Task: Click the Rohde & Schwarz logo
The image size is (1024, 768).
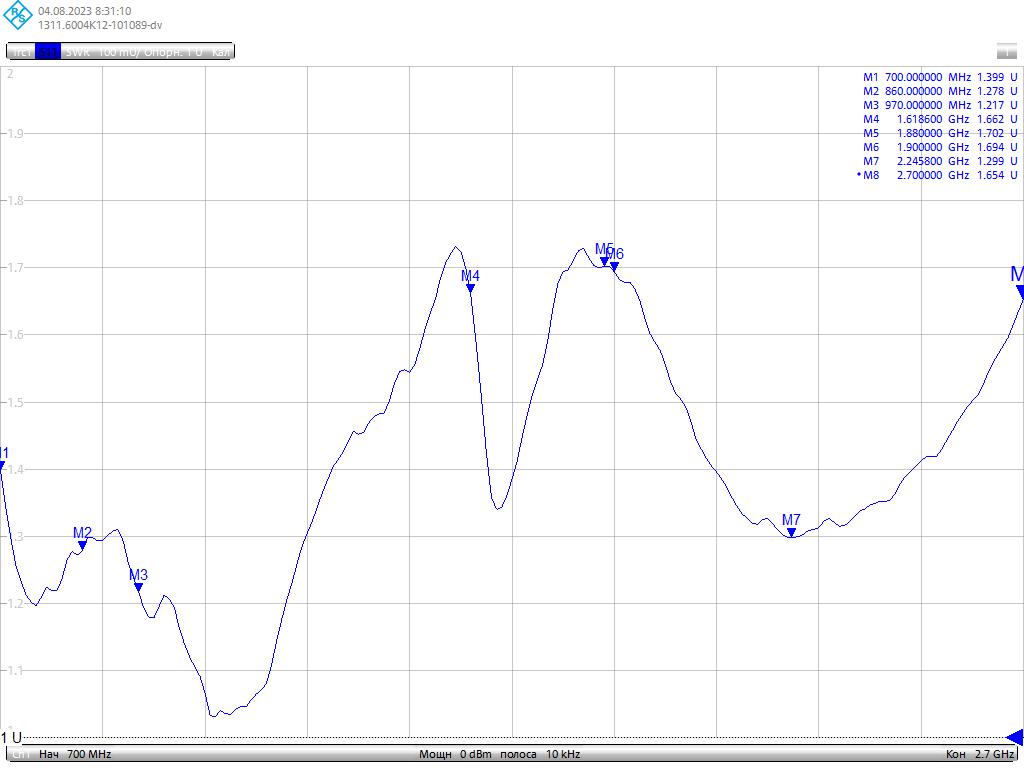Action: (x=18, y=16)
